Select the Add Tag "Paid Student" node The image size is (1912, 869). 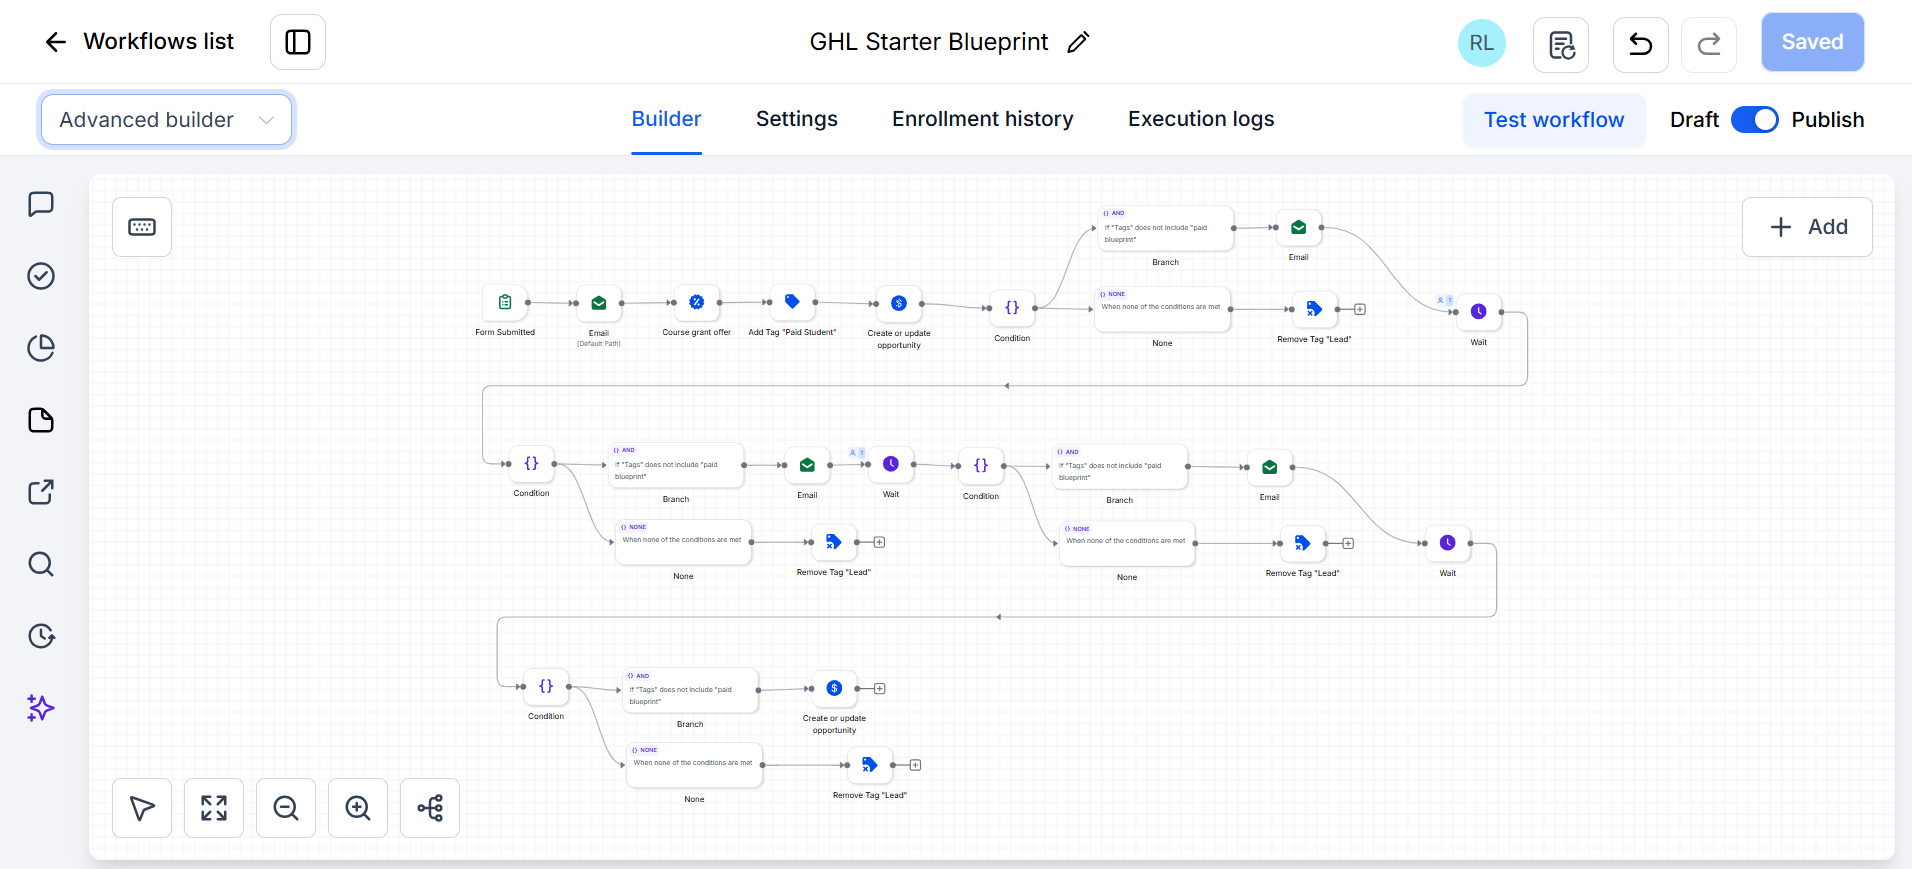click(792, 301)
